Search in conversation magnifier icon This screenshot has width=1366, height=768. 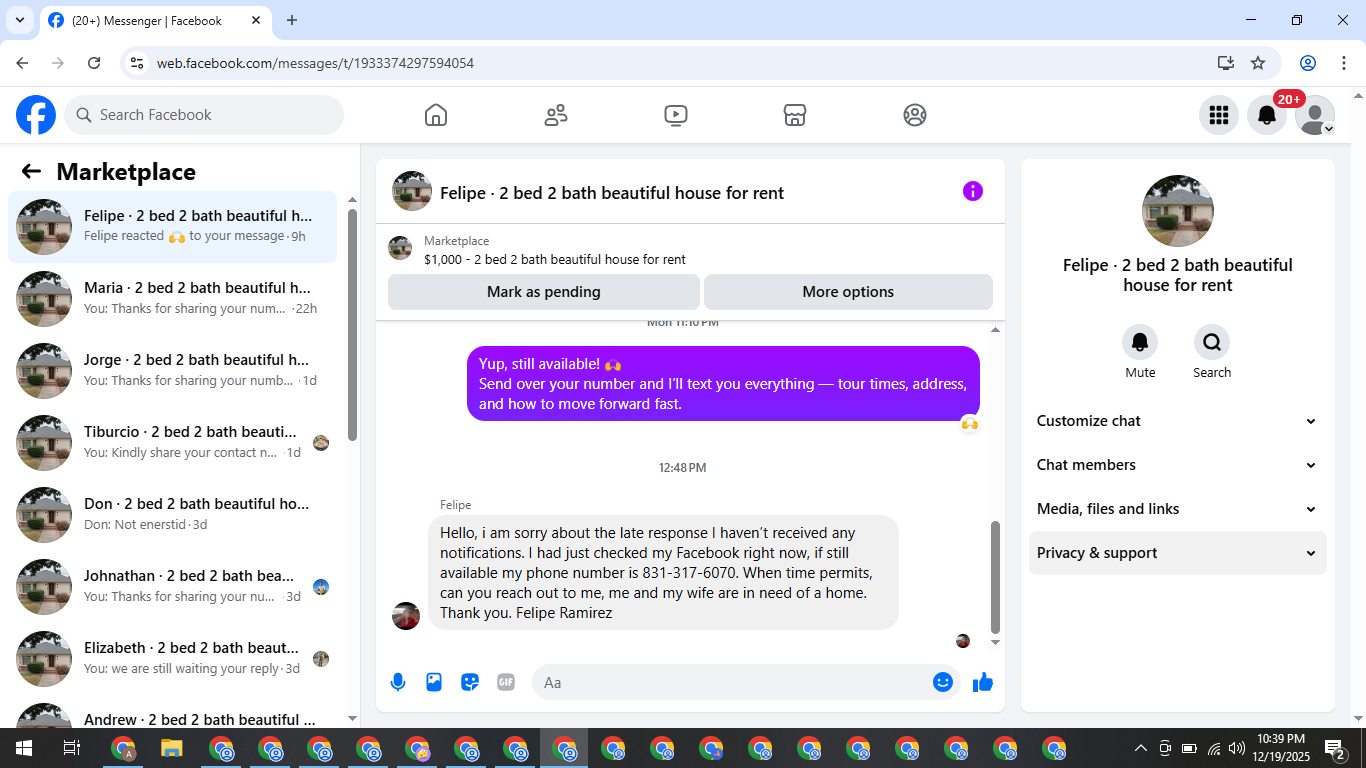pyautogui.click(x=1212, y=342)
